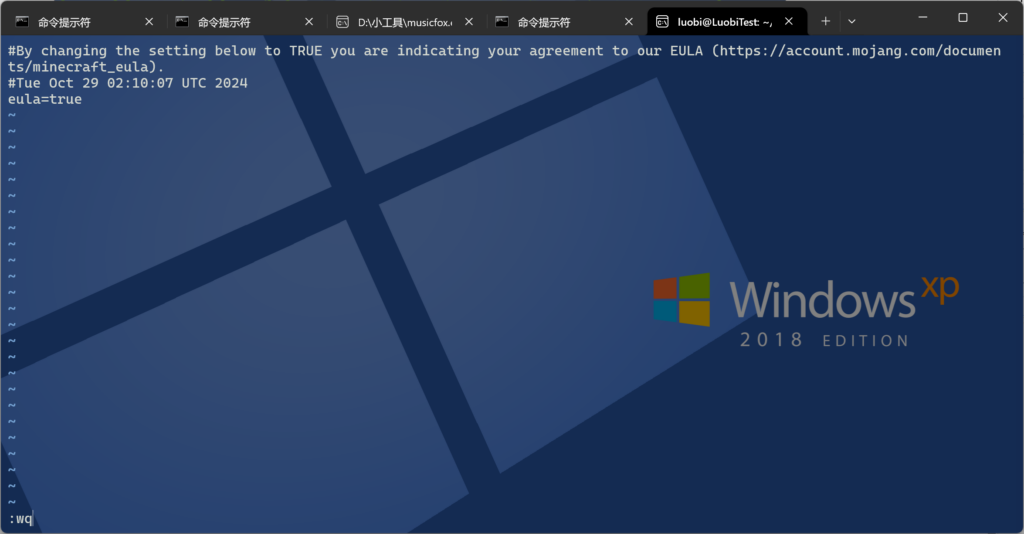Click the :wq command line at the bottom
Image resolution: width=1024 pixels, height=534 pixels.
point(20,518)
